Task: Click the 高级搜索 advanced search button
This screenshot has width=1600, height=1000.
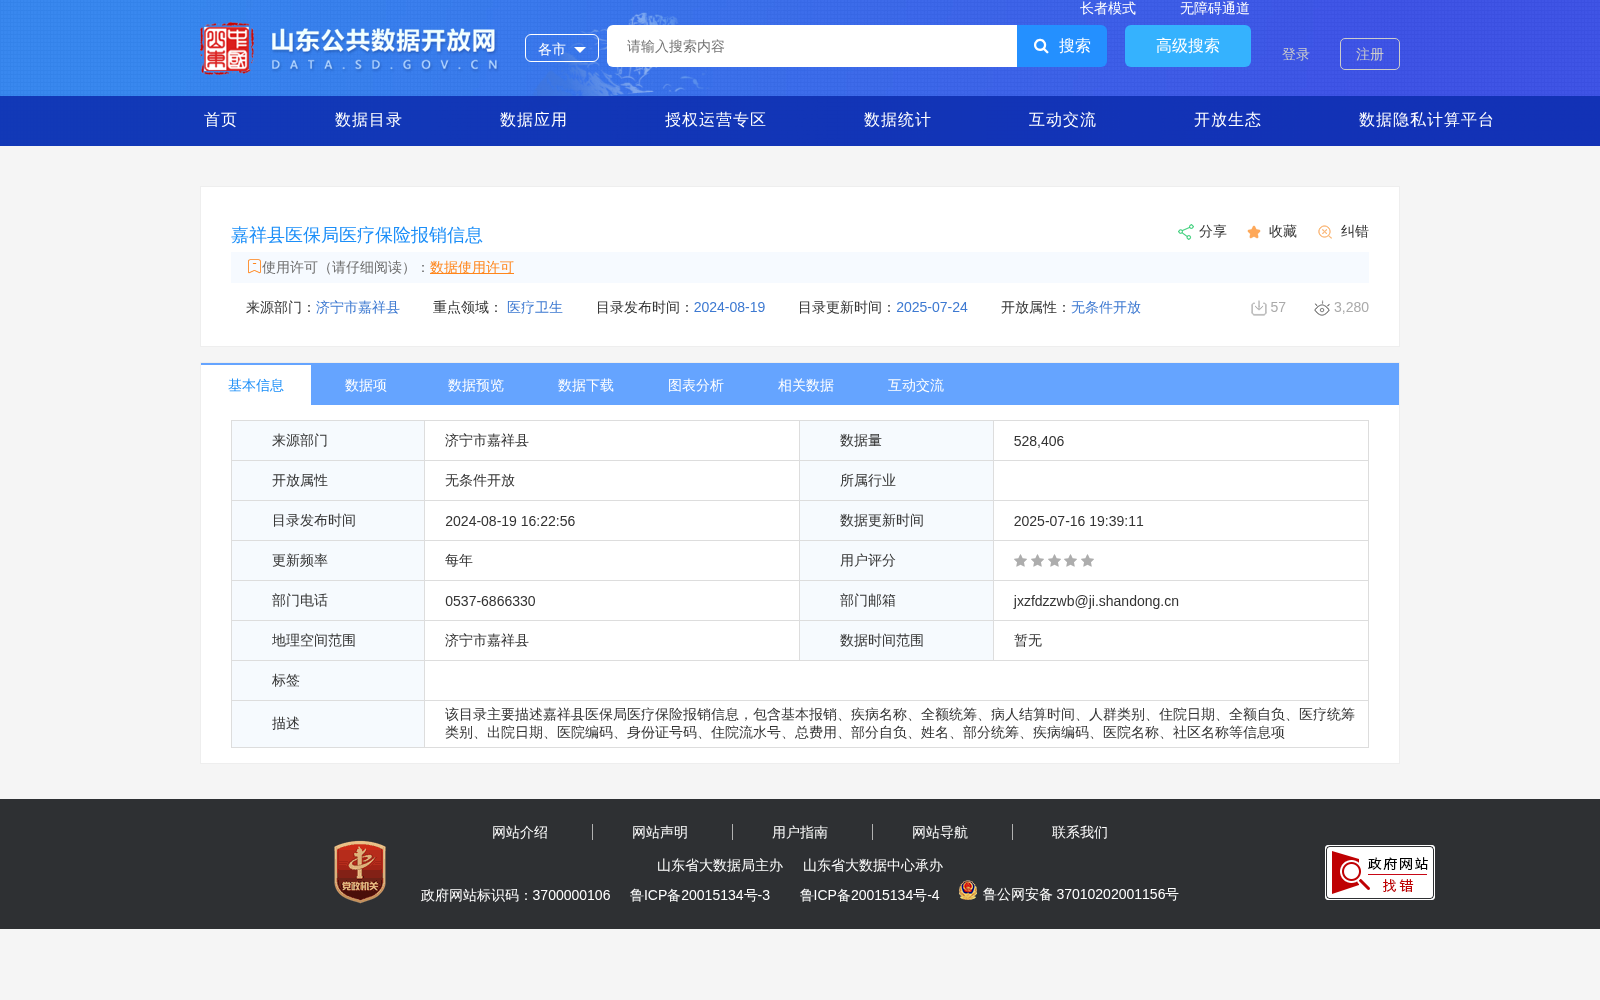Action: 1188,46
